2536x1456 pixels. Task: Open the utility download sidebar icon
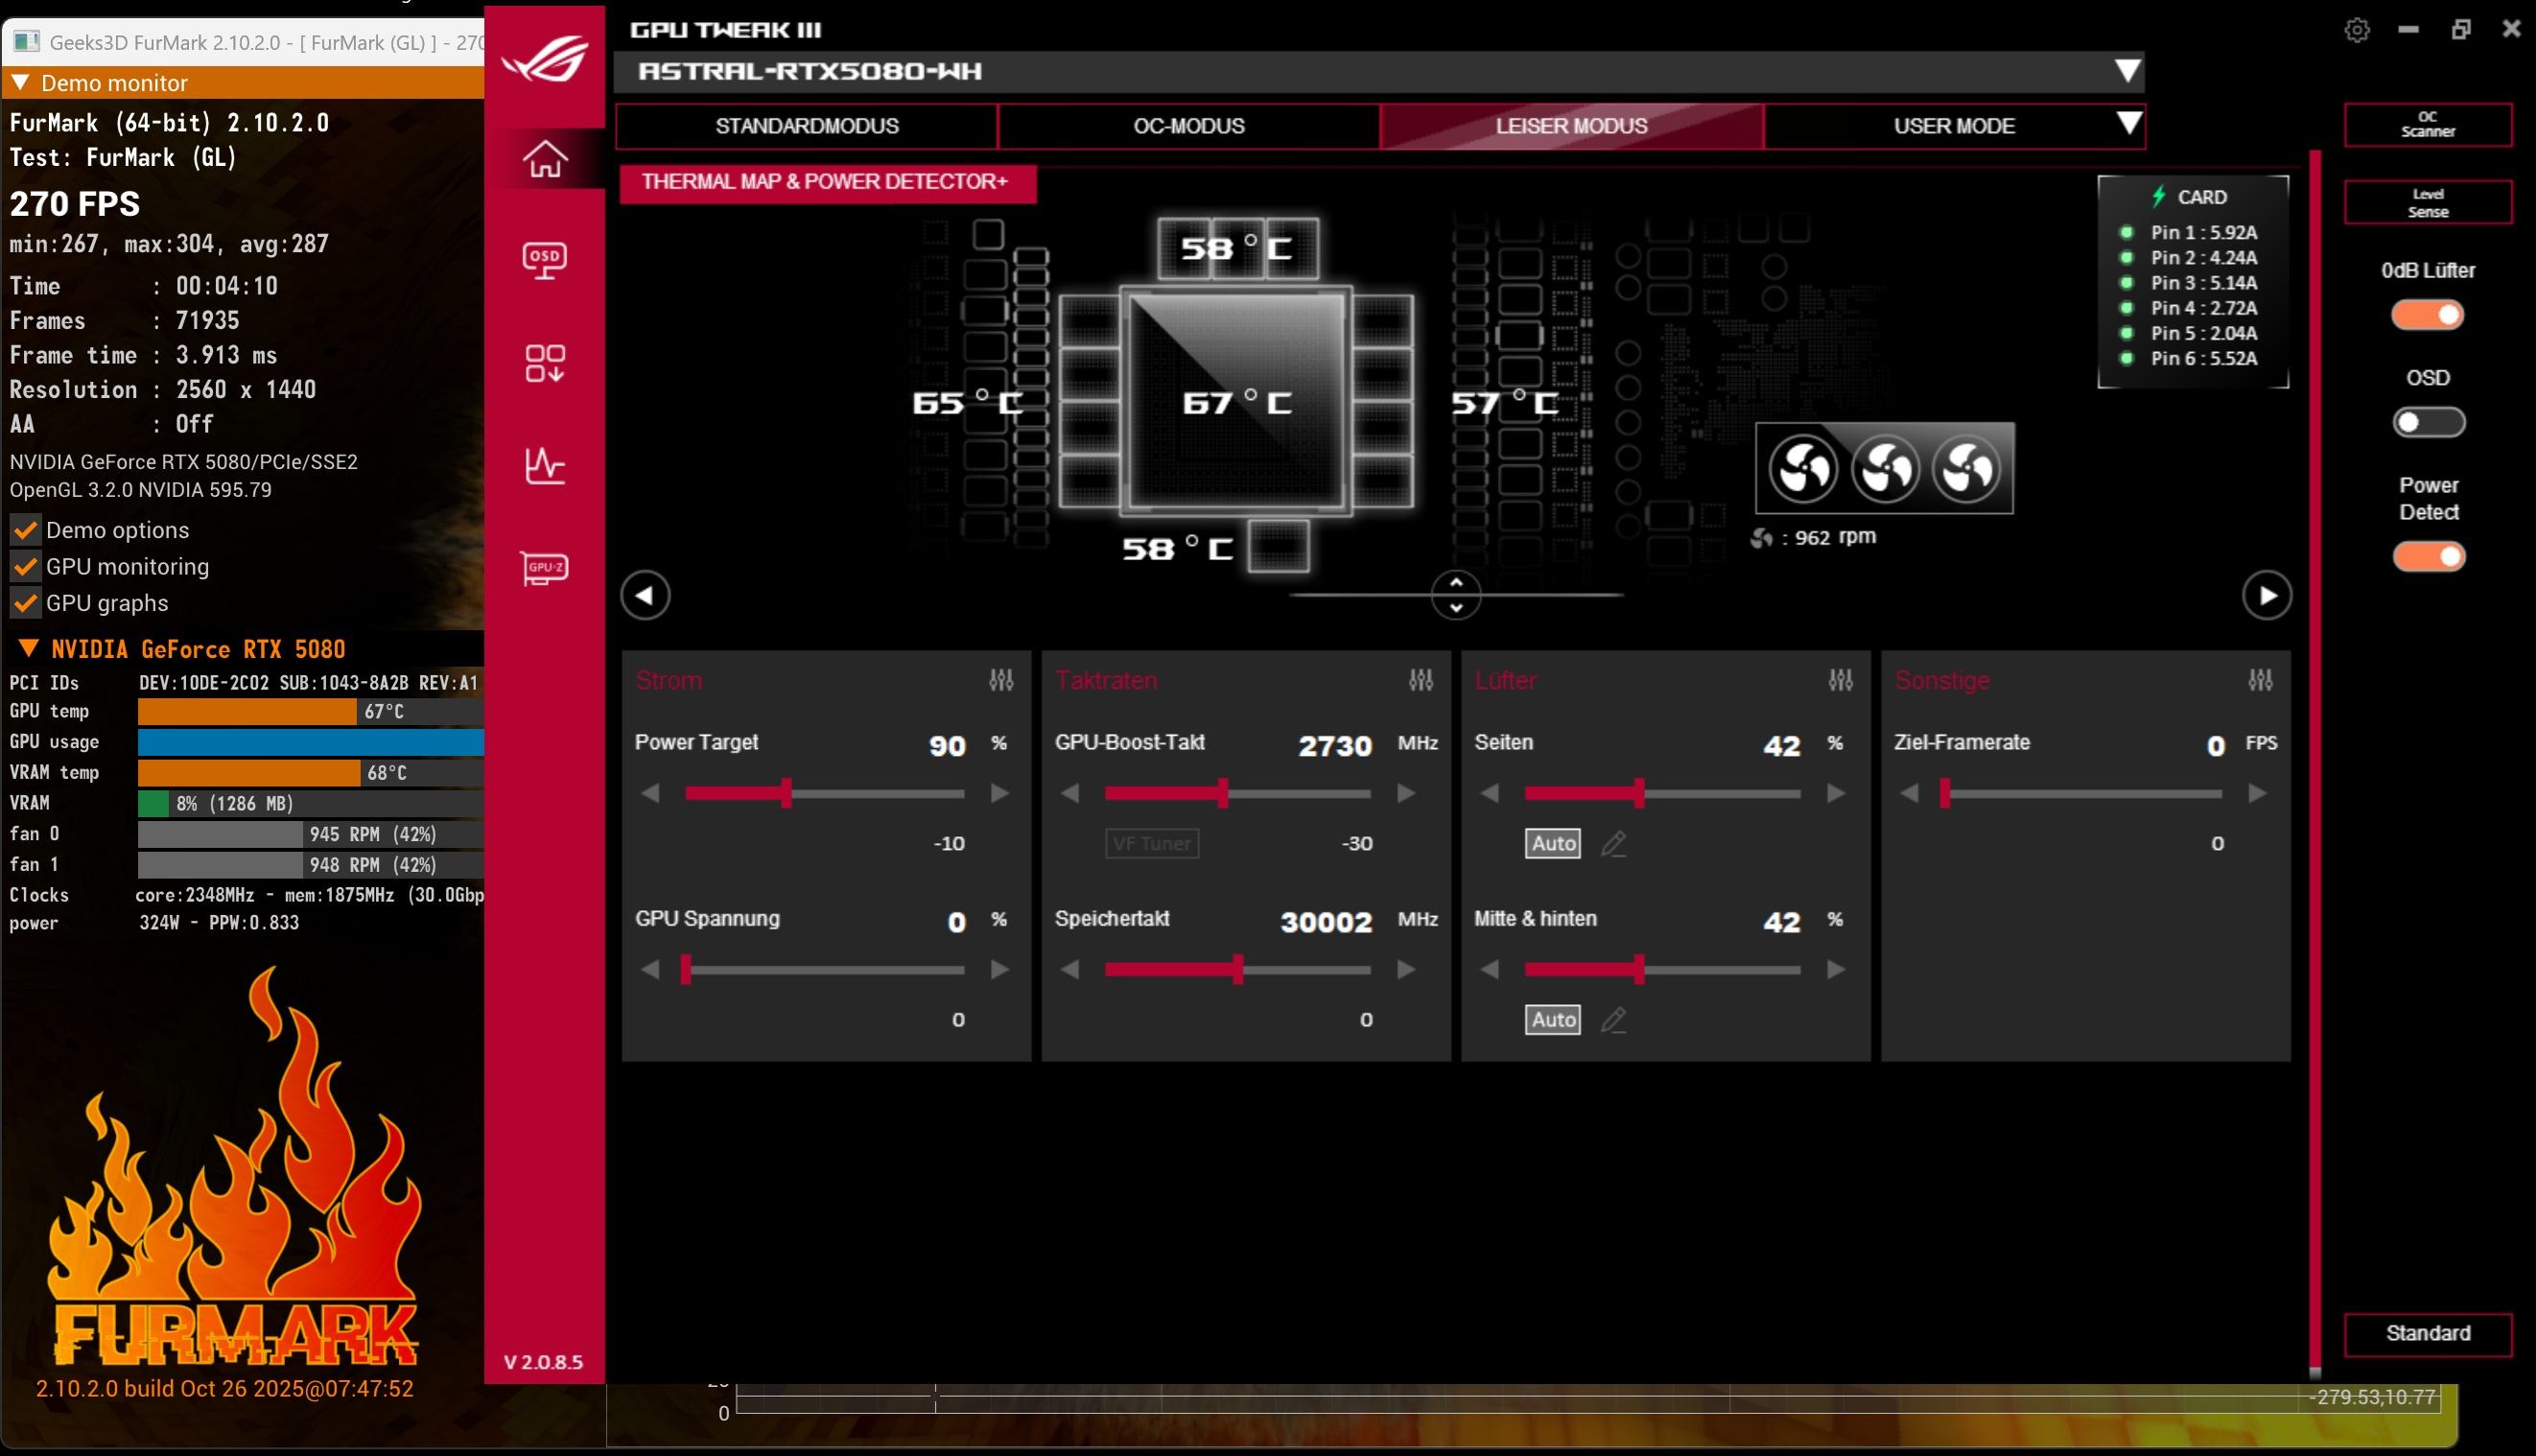545,364
